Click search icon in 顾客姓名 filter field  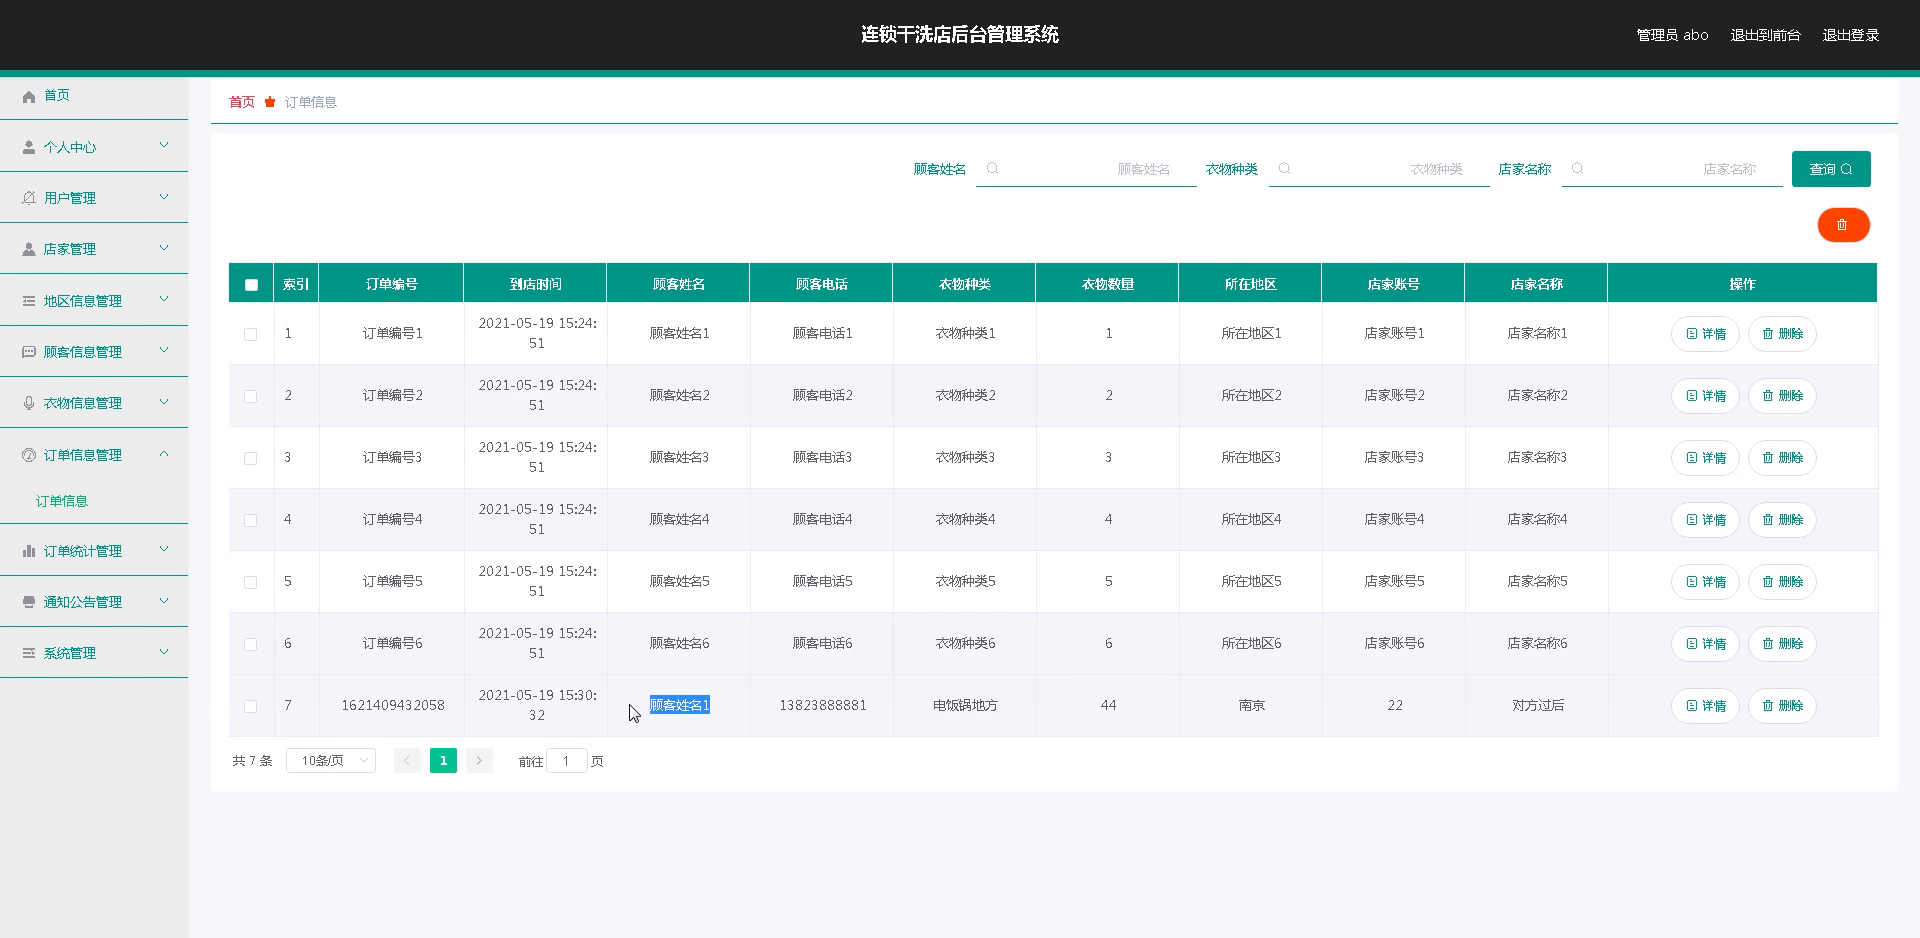(992, 169)
